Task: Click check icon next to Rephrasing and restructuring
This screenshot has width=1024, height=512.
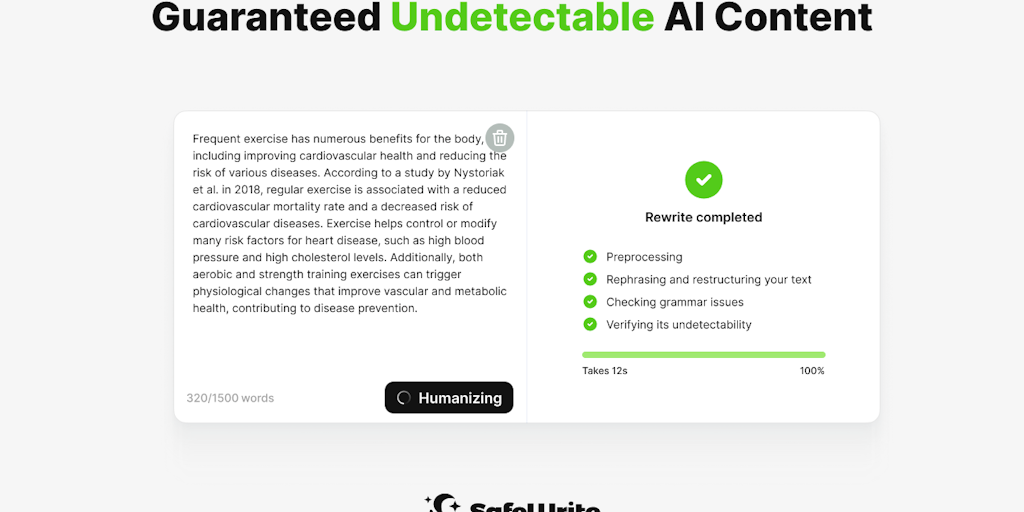Action: pyautogui.click(x=590, y=280)
